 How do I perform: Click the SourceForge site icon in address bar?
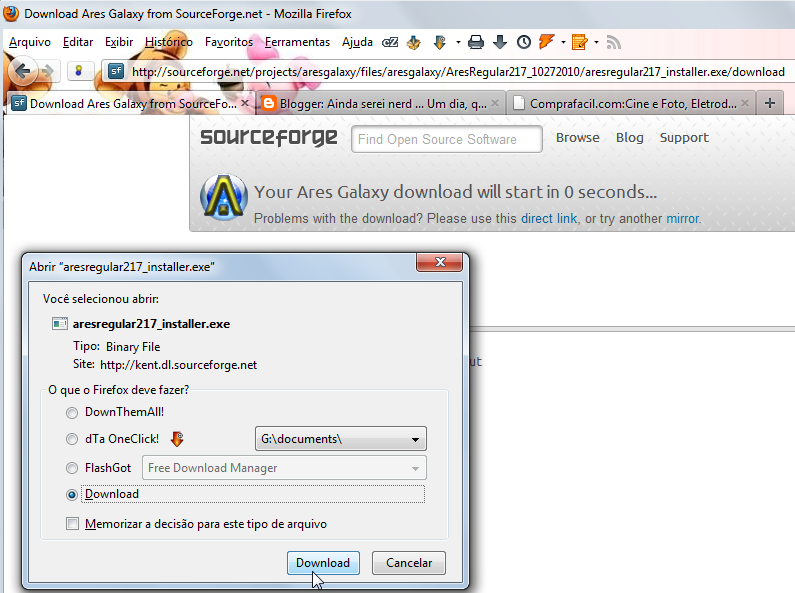click(116, 71)
